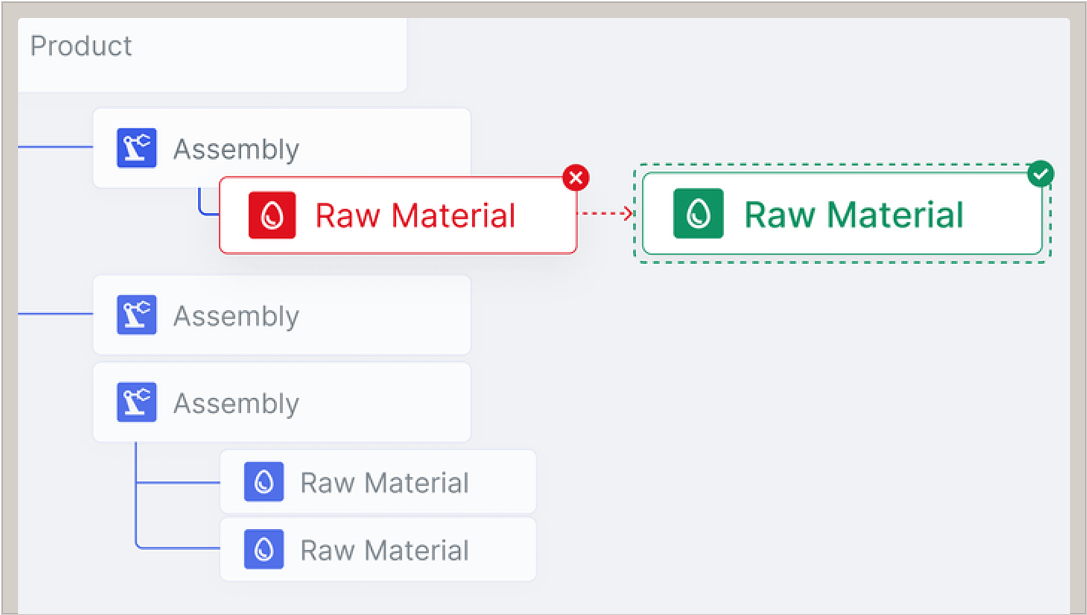
Task: Select the bottom Assembly label text
Action: (236, 404)
